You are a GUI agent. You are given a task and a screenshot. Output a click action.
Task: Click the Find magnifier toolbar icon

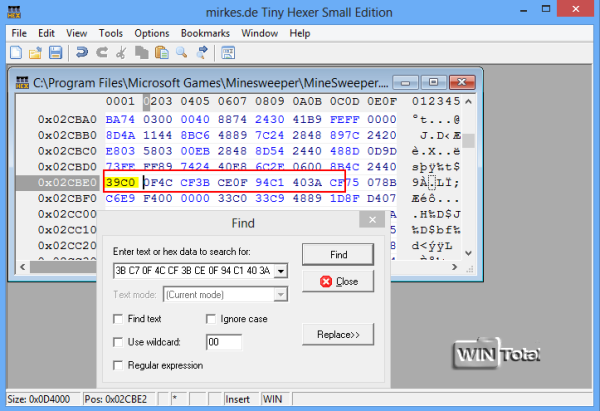pos(182,52)
